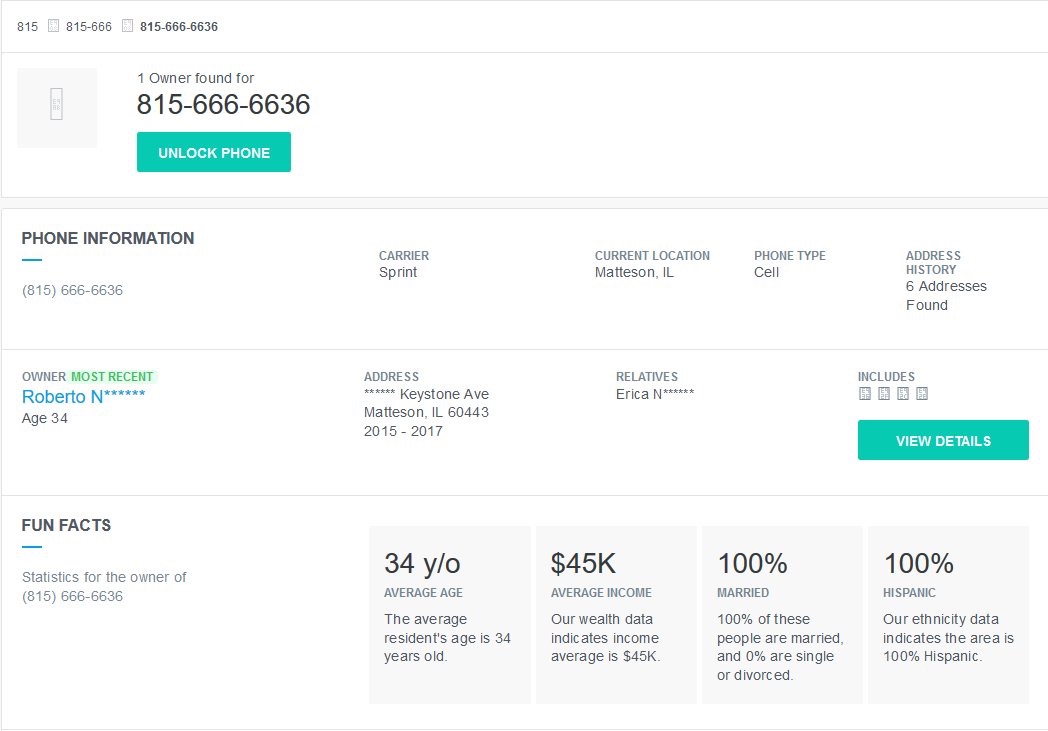This screenshot has height=731, width=1048.
Task: Select the 34 y/o Average Age card
Action: coord(450,615)
